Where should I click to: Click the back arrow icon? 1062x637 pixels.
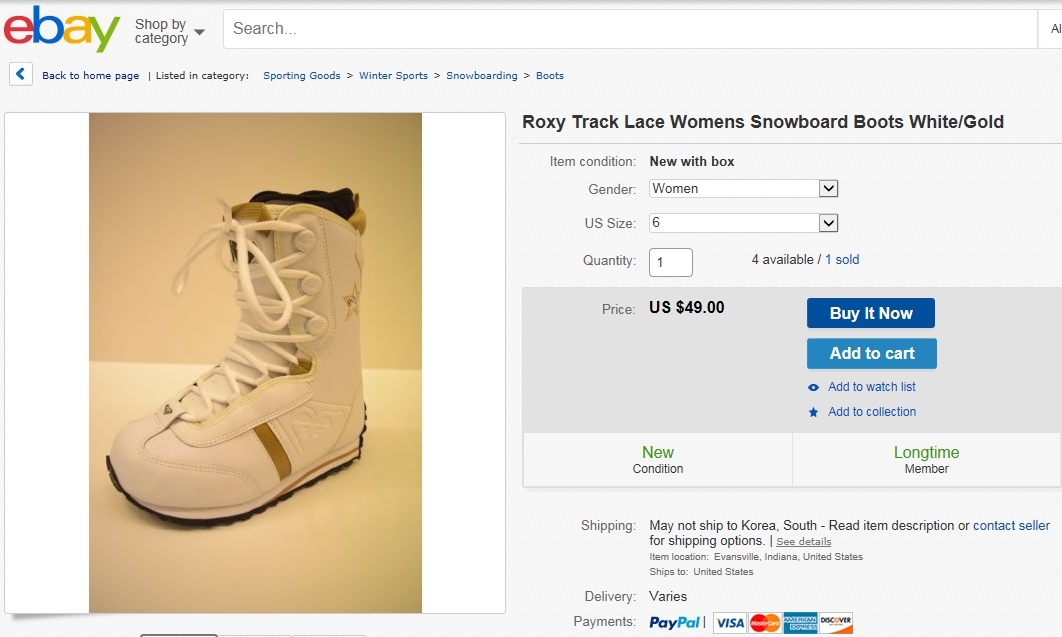pos(22,74)
